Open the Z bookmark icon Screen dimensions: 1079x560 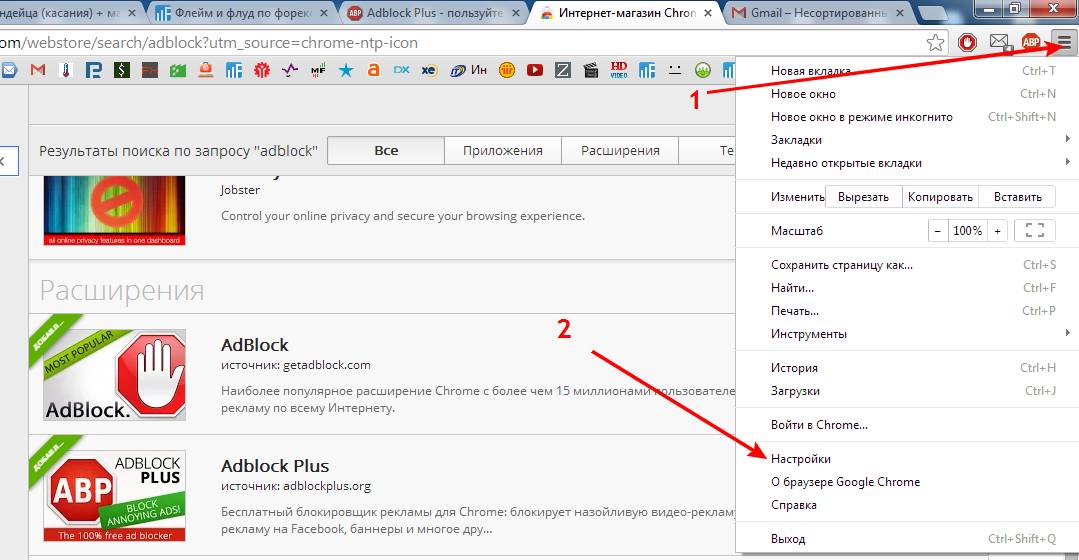pos(563,70)
